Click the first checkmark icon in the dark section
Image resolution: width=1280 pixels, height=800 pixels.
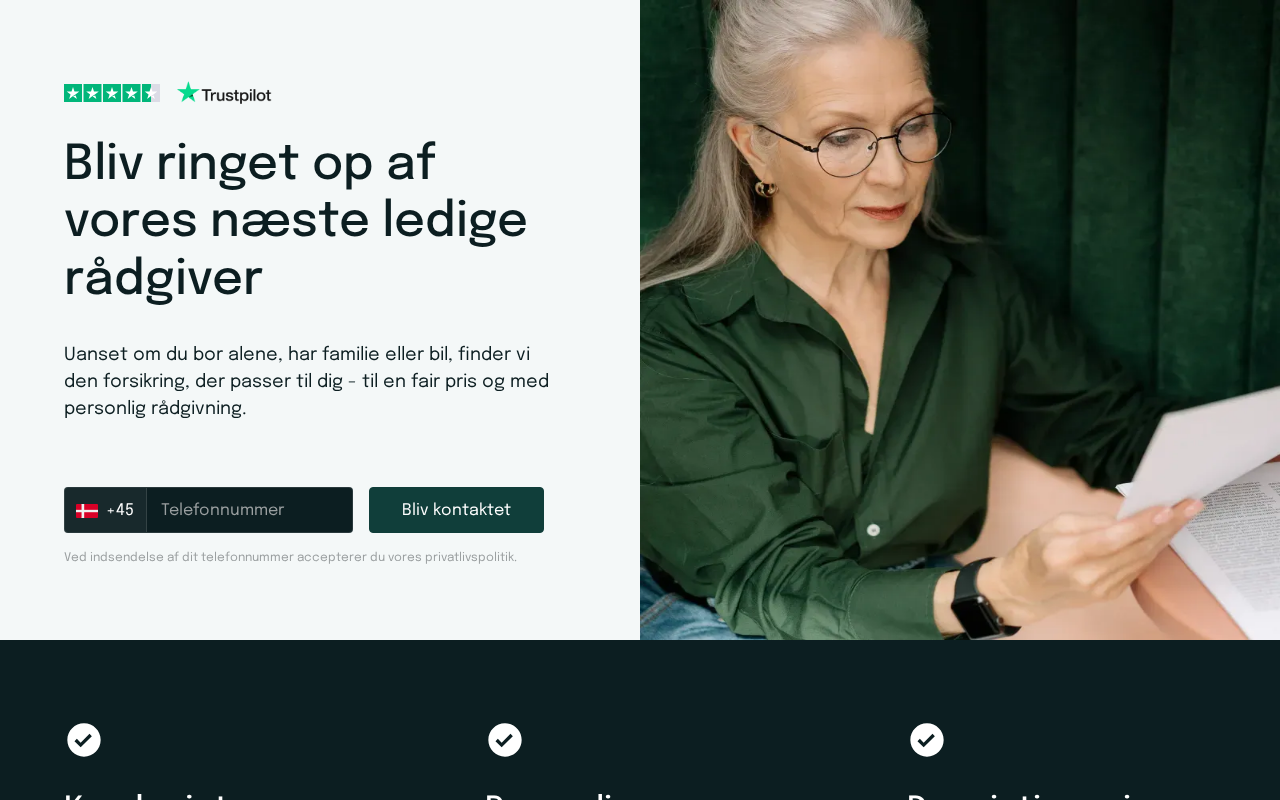[x=84, y=740]
